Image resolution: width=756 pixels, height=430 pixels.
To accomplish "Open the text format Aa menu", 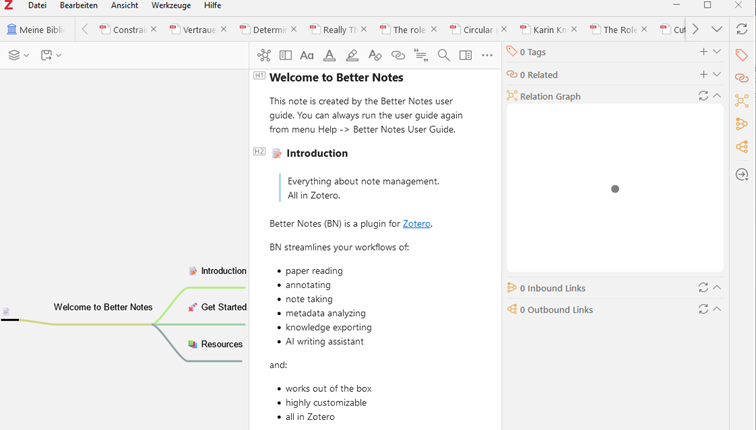I will (307, 55).
